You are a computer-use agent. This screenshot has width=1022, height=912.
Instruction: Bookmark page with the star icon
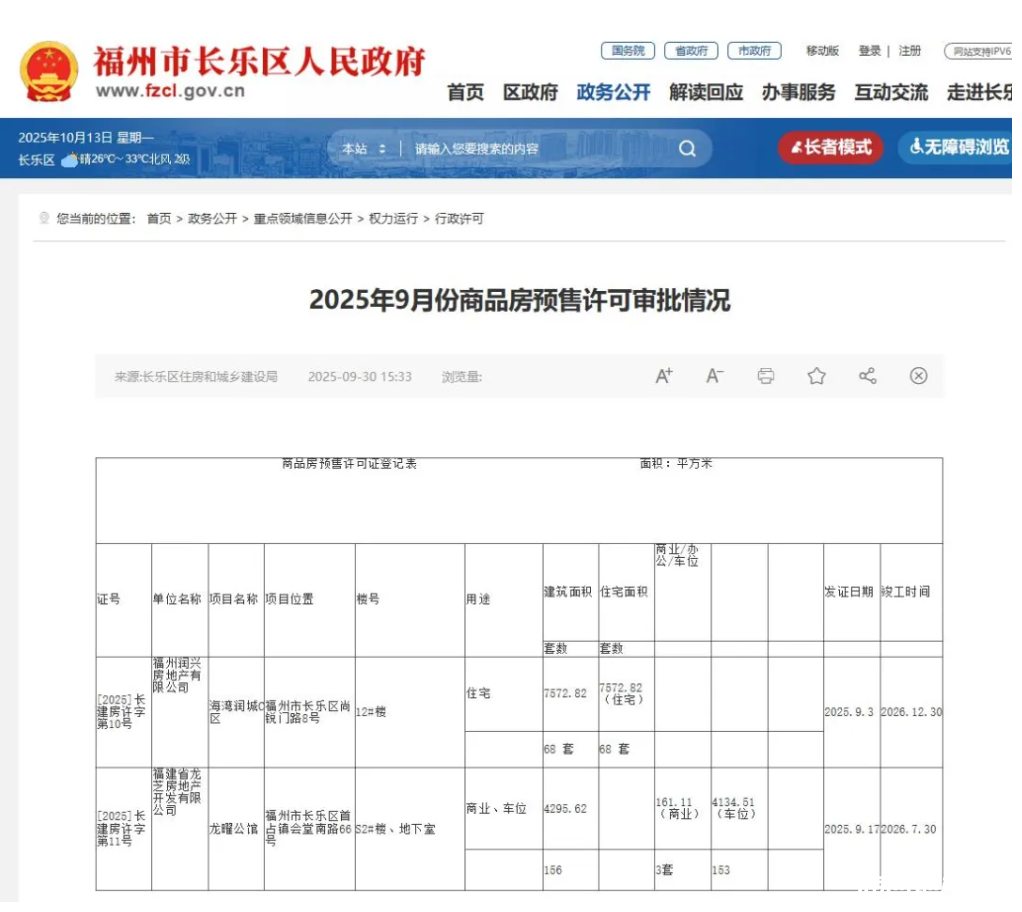[x=817, y=376]
